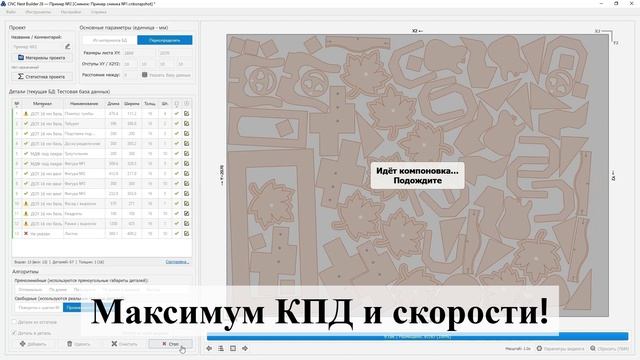Open the Настройки menu
Screen dimensions: 640x360
pos(71,12)
